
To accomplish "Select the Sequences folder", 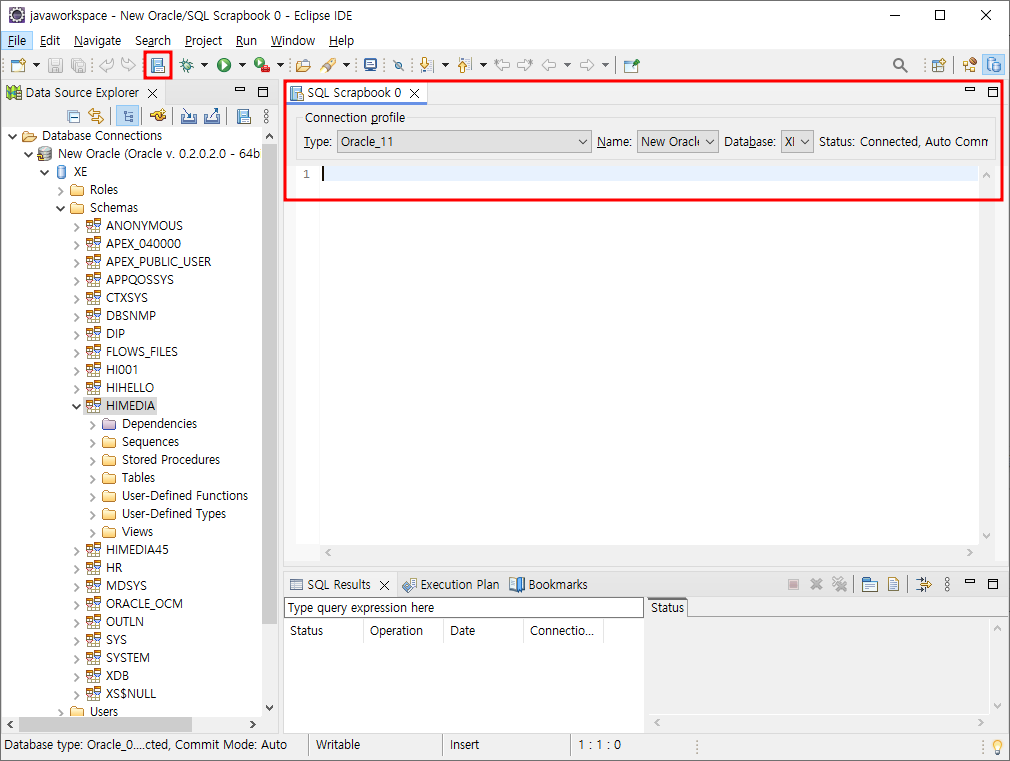I will tap(150, 441).
